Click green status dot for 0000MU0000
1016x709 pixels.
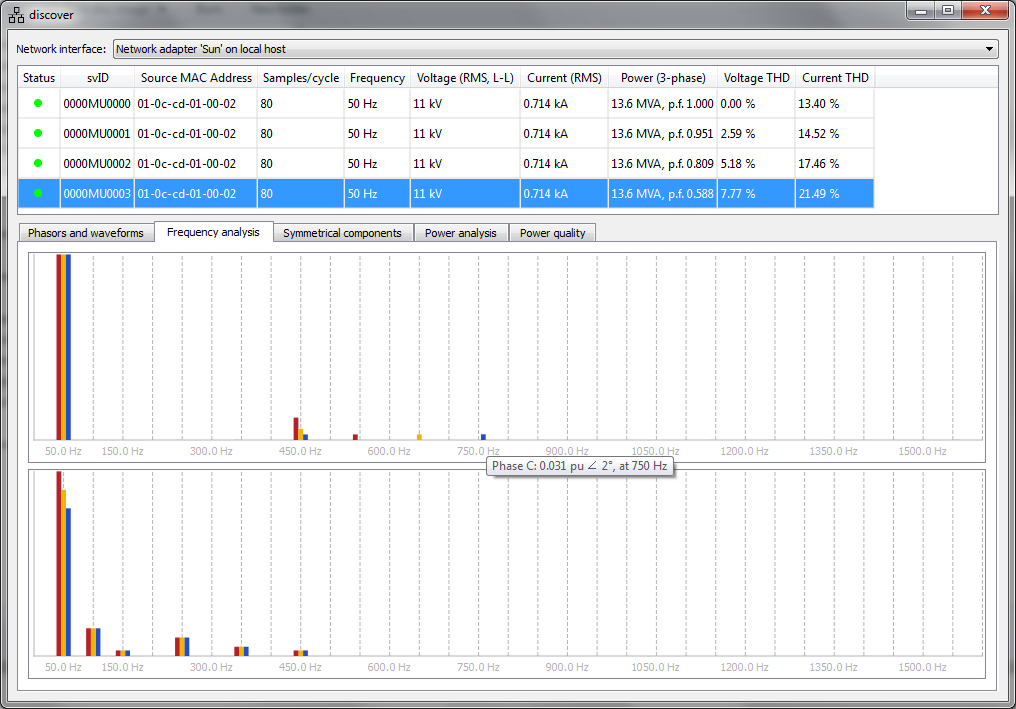tap(38, 103)
